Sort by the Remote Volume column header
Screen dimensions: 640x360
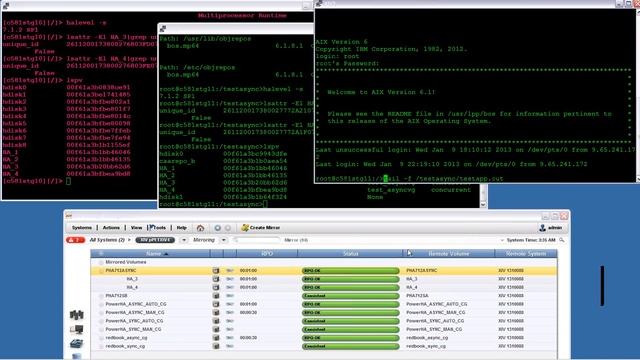pos(449,254)
